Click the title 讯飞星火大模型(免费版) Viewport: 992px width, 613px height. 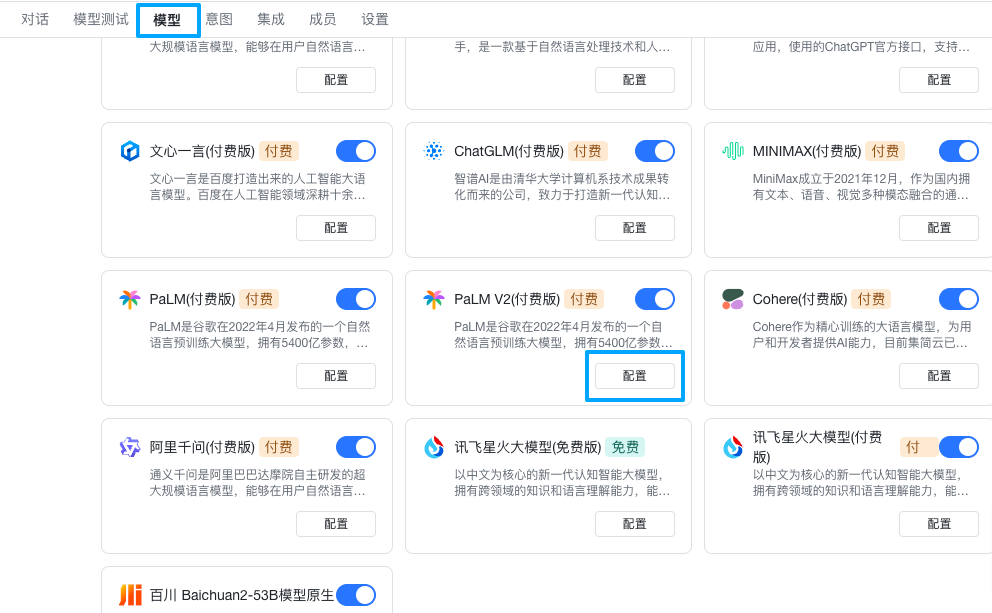pos(528,447)
